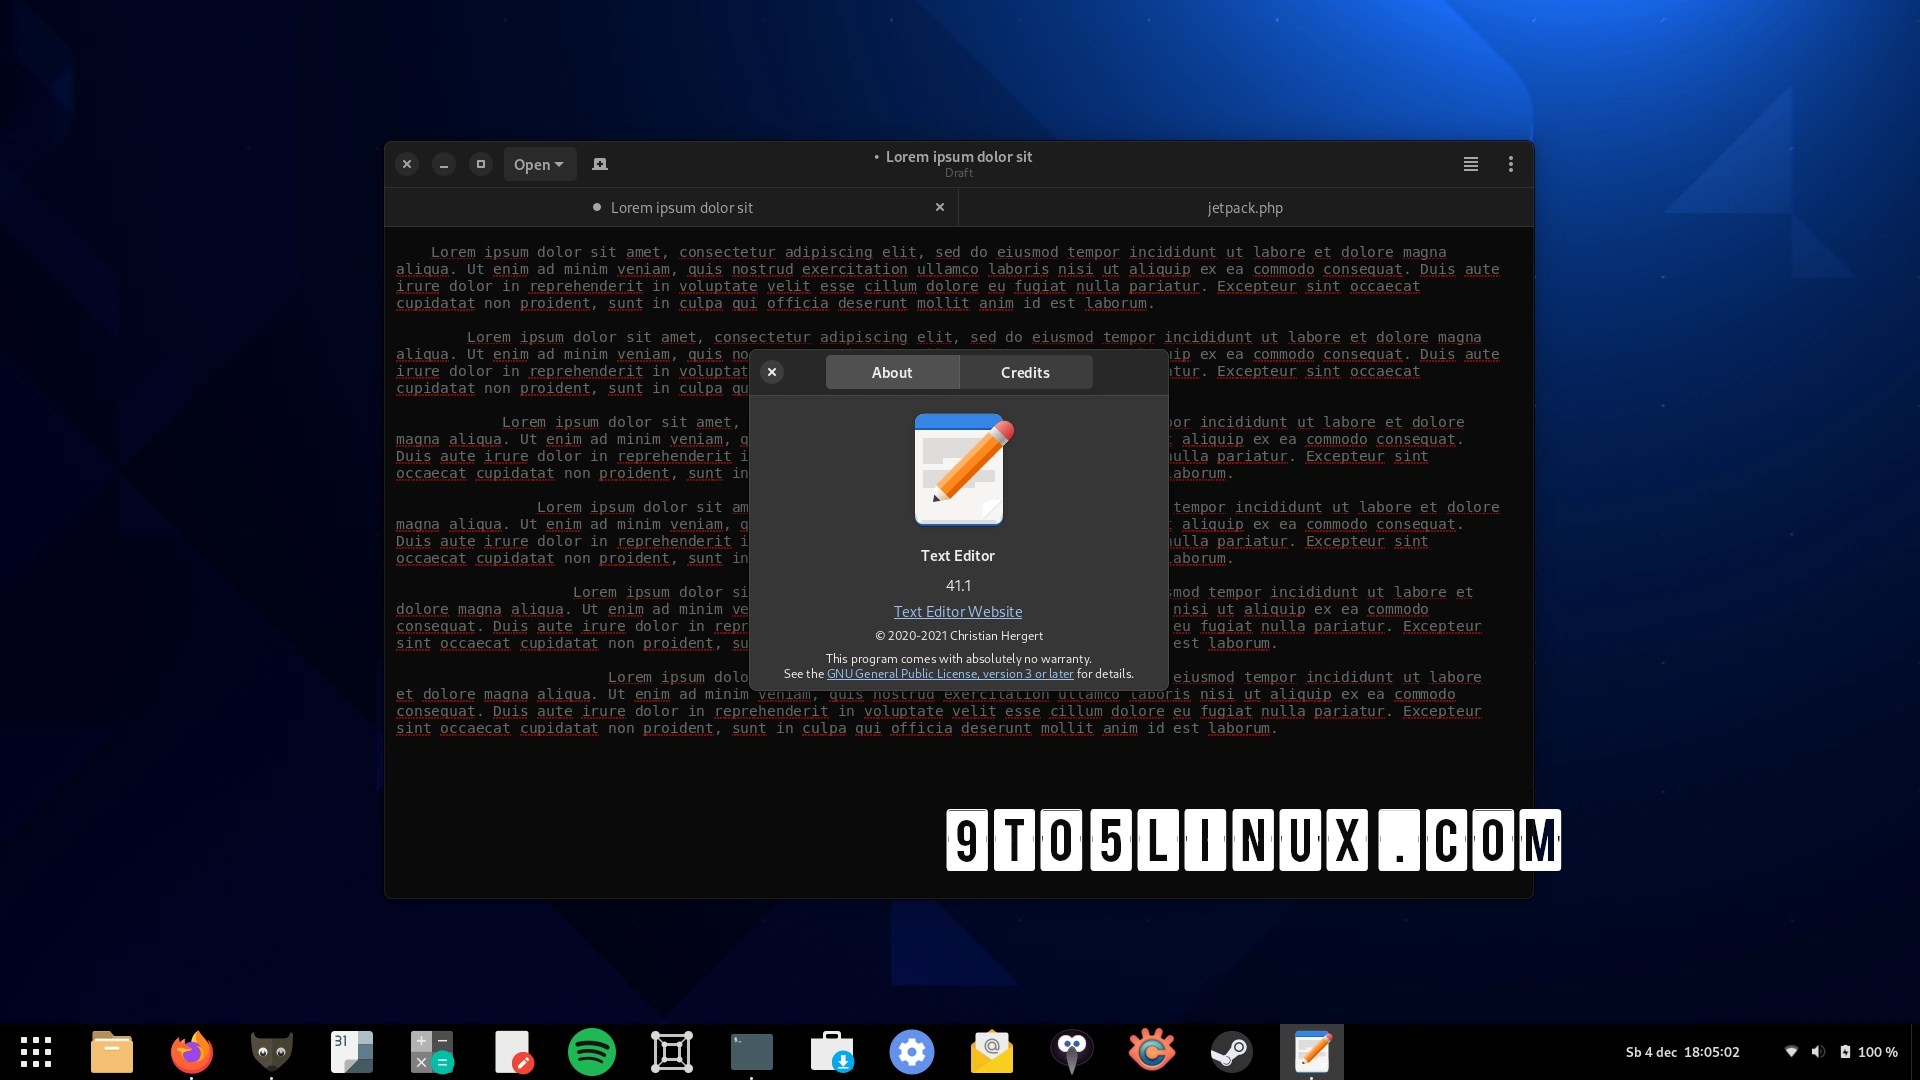Click the new tab icon button
The image size is (1920, 1080).
tap(600, 164)
